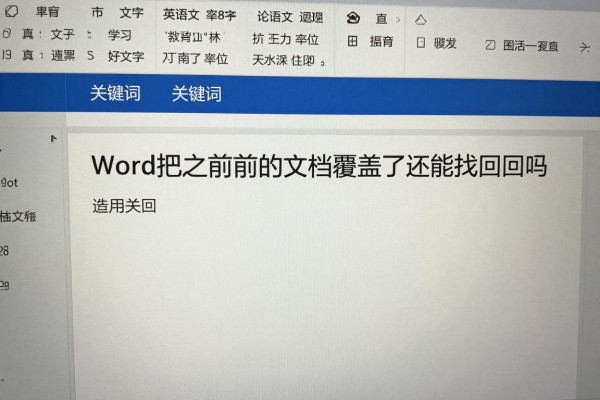Click the tag-shaped icon beside 率育
Viewport: 600px width, 400px height.
click(11, 11)
